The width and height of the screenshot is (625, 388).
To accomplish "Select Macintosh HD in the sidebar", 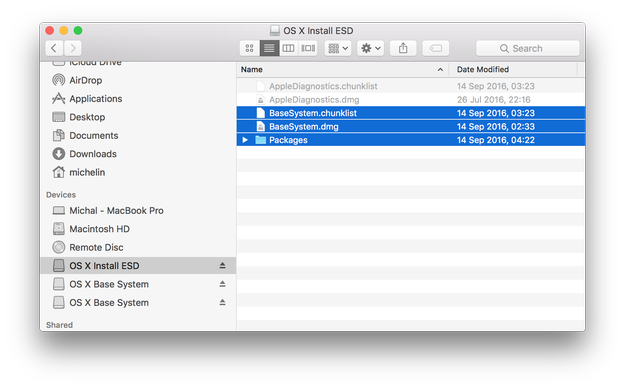I will 138,228.
